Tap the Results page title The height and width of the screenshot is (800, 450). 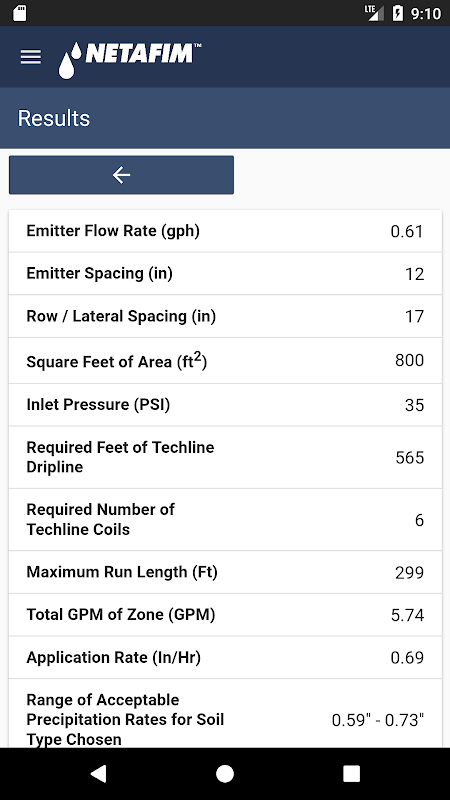coord(54,118)
